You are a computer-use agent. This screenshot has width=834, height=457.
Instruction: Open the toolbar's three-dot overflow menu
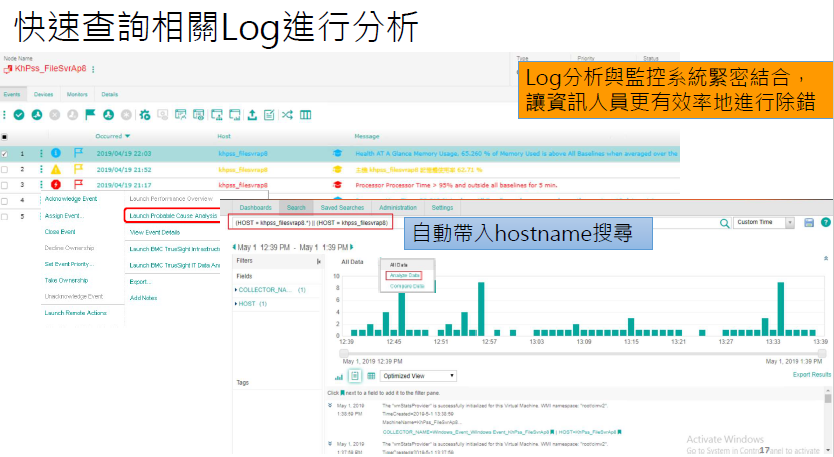click(4, 115)
